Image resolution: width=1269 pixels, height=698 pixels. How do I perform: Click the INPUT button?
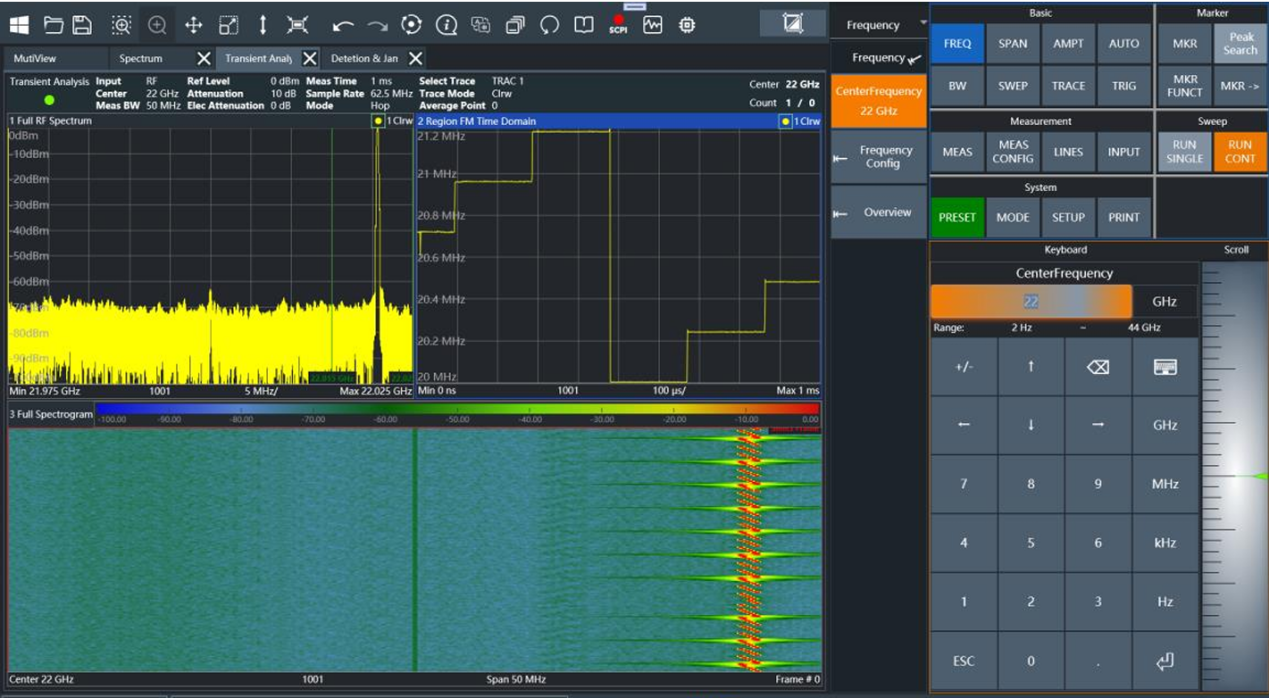tap(1124, 152)
